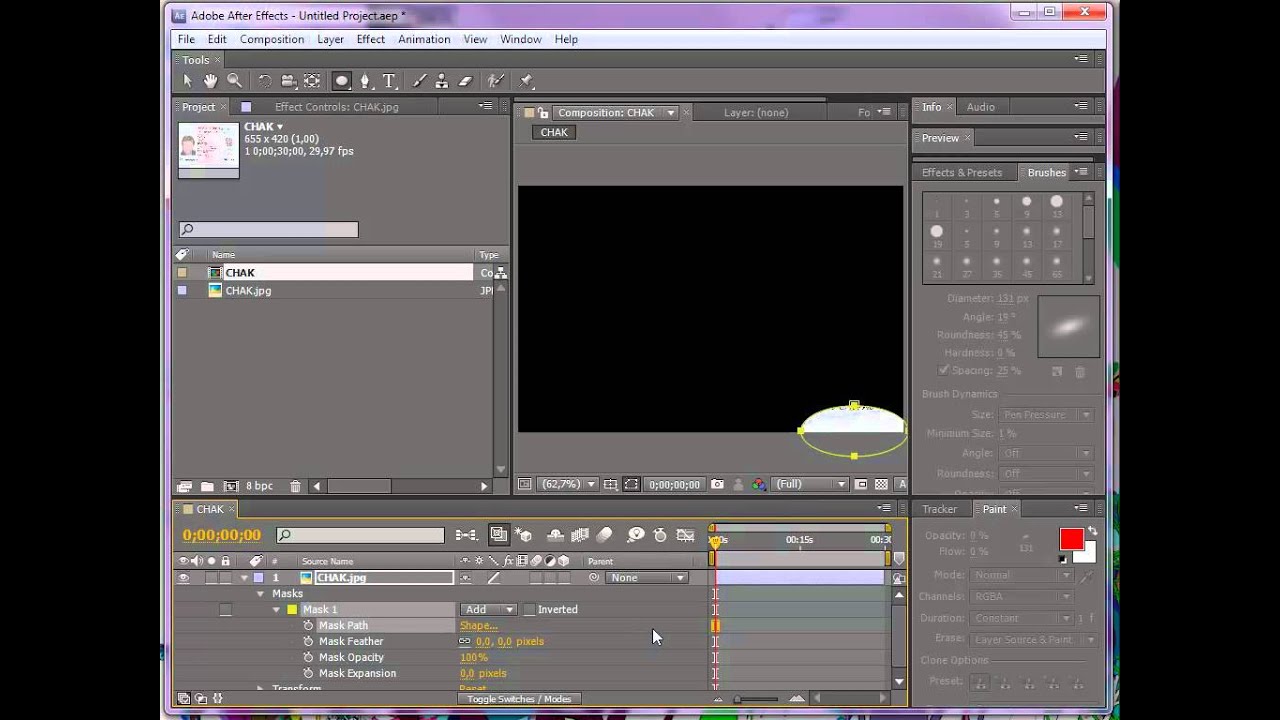
Task: Click the Toggle Mask Visibility button in viewer
Action: [x=631, y=485]
